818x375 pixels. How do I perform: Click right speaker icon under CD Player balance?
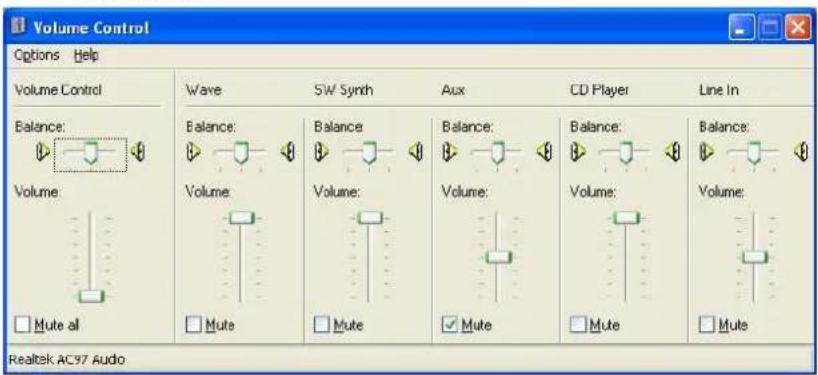click(x=672, y=151)
